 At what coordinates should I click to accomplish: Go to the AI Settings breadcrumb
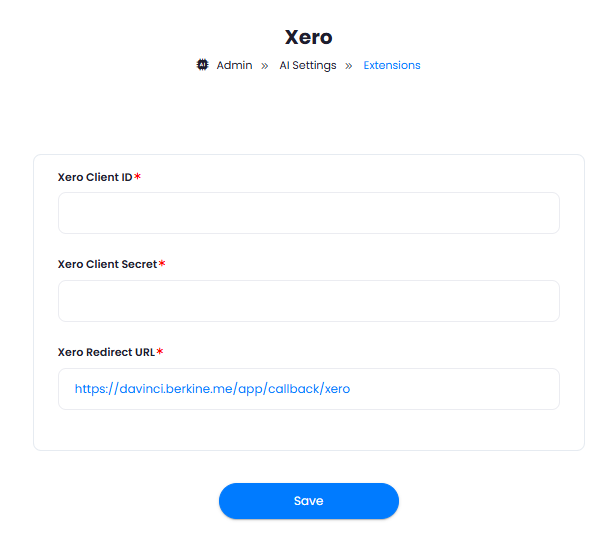(308, 65)
